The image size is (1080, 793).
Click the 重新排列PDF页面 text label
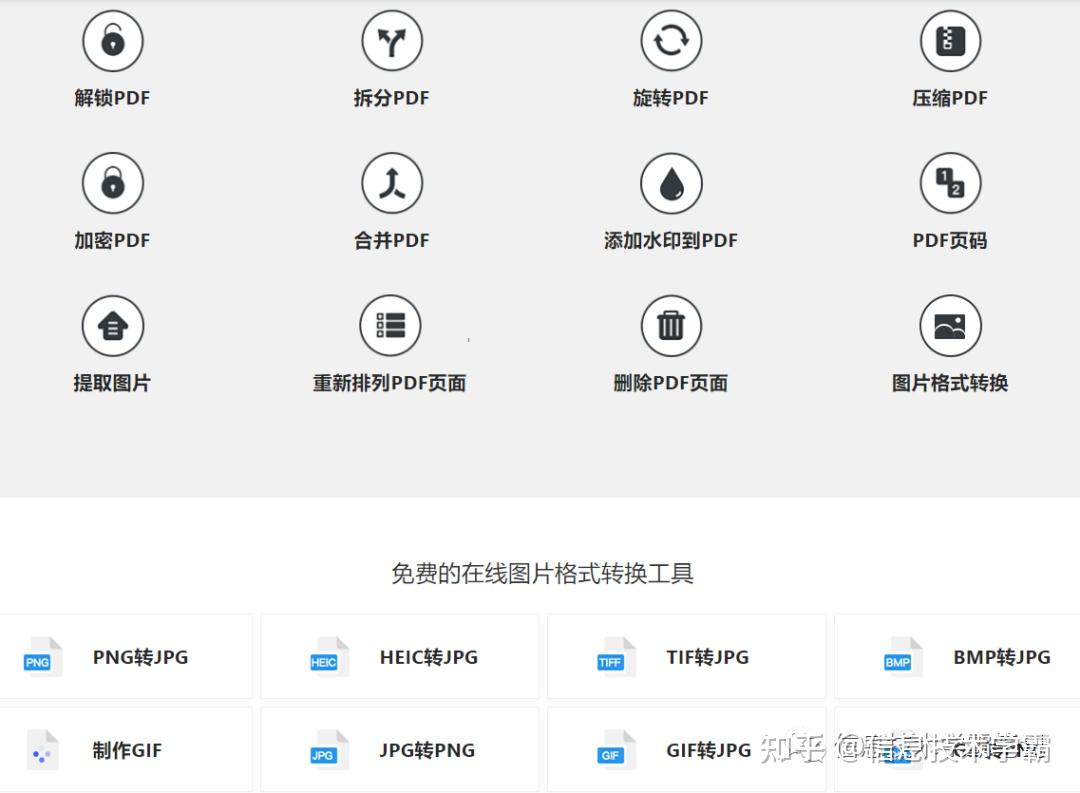pos(390,383)
